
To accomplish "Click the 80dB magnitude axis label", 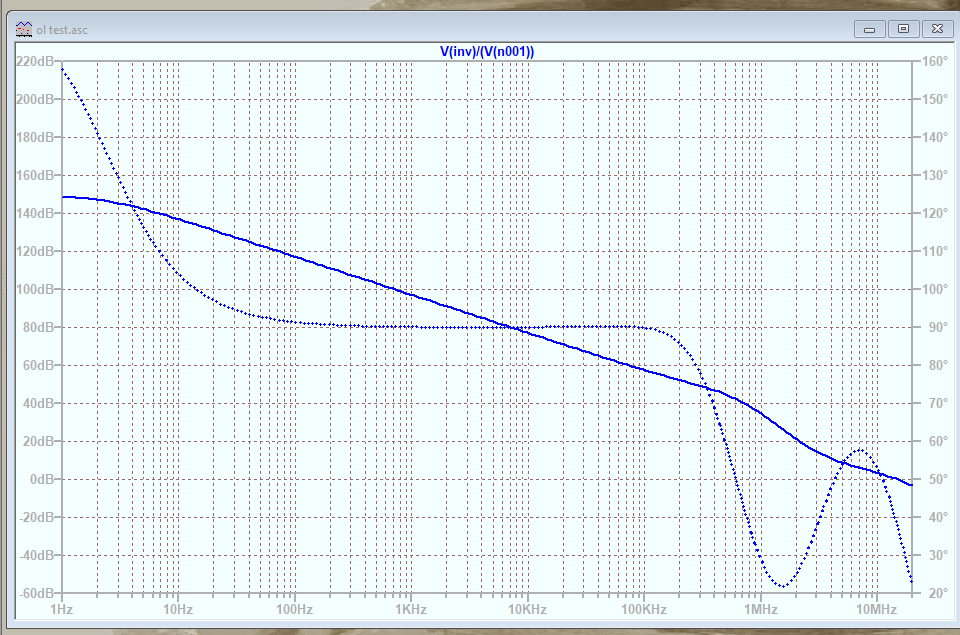I will [39, 327].
